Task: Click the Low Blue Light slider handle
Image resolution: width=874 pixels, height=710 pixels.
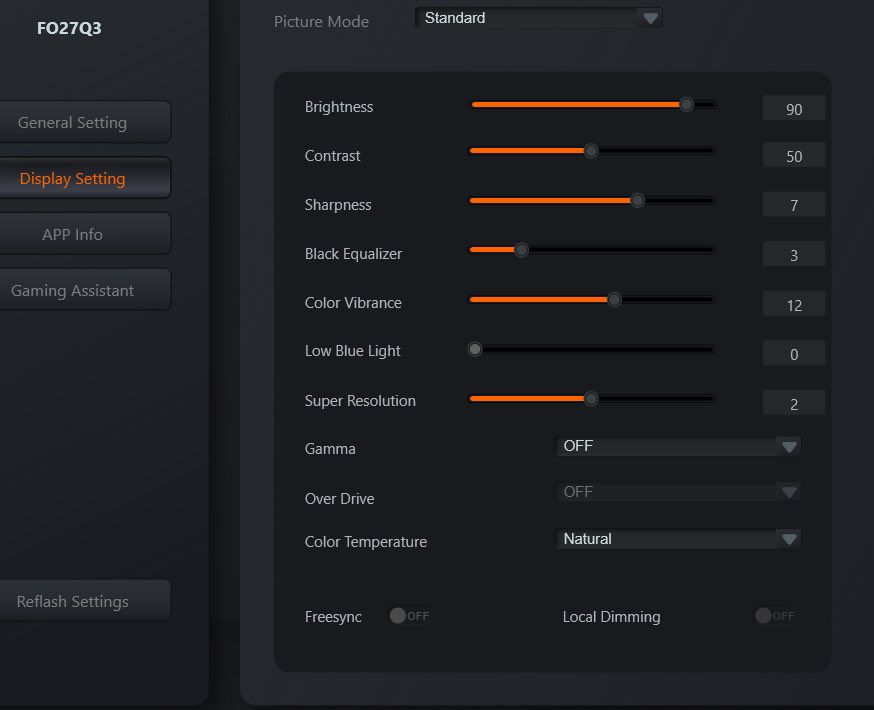Action: (475, 349)
